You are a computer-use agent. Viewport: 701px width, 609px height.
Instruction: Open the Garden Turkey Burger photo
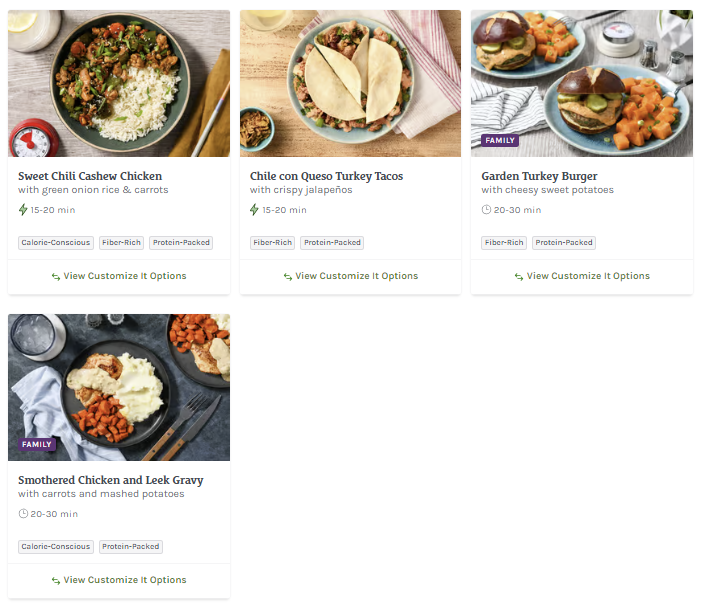pos(582,83)
